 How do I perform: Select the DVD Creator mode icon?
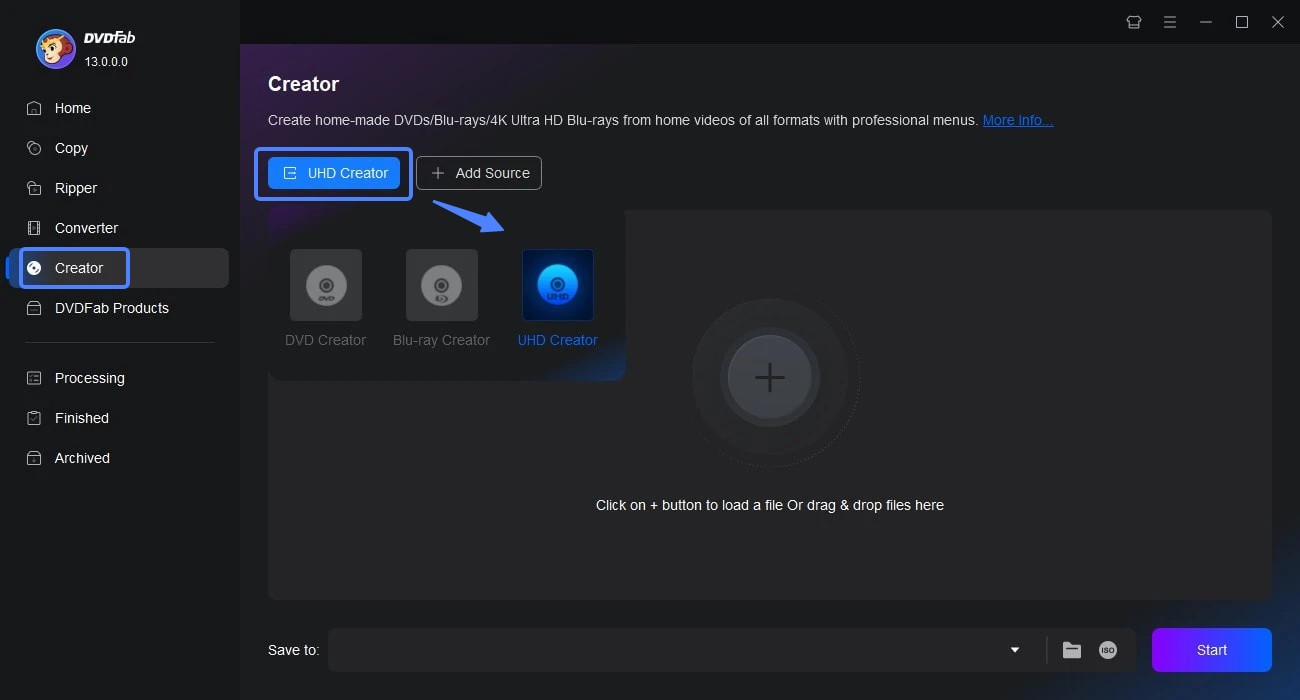tap(325, 285)
